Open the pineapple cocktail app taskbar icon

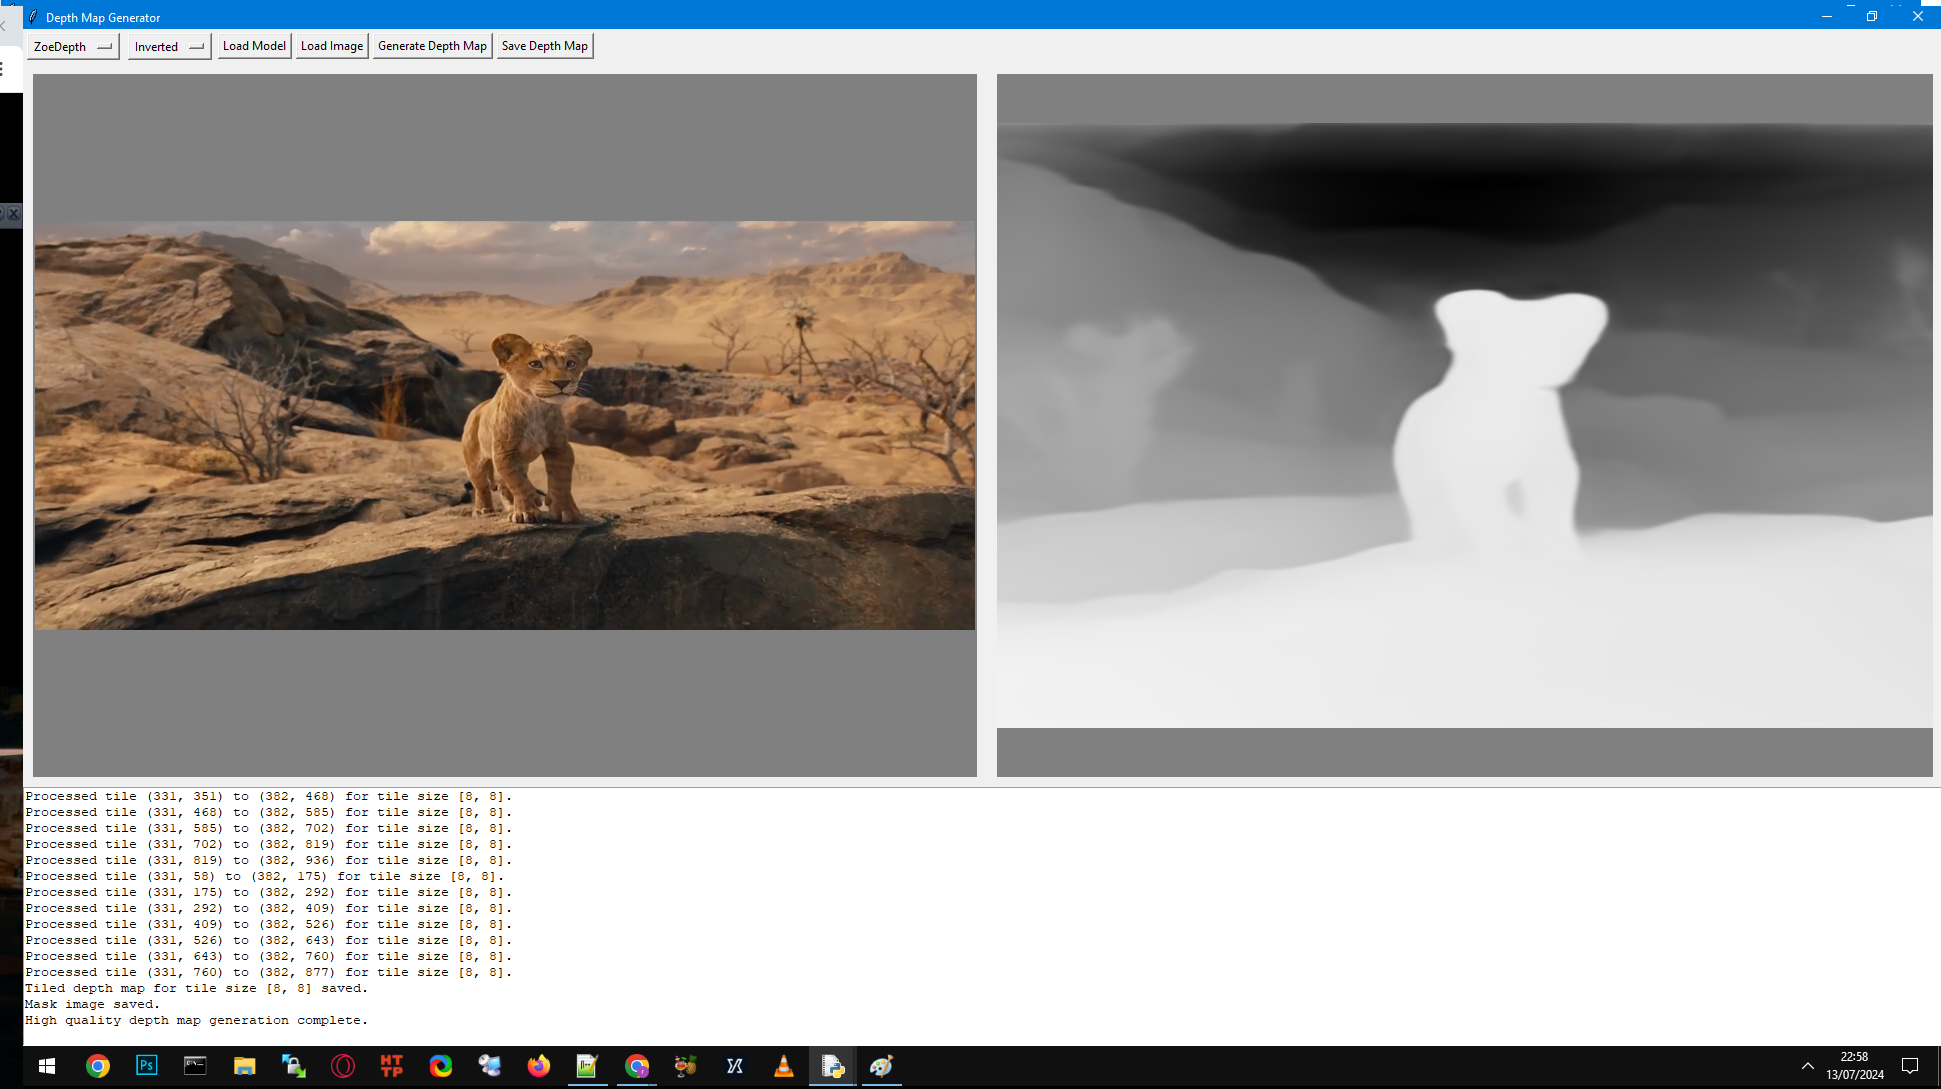click(686, 1066)
